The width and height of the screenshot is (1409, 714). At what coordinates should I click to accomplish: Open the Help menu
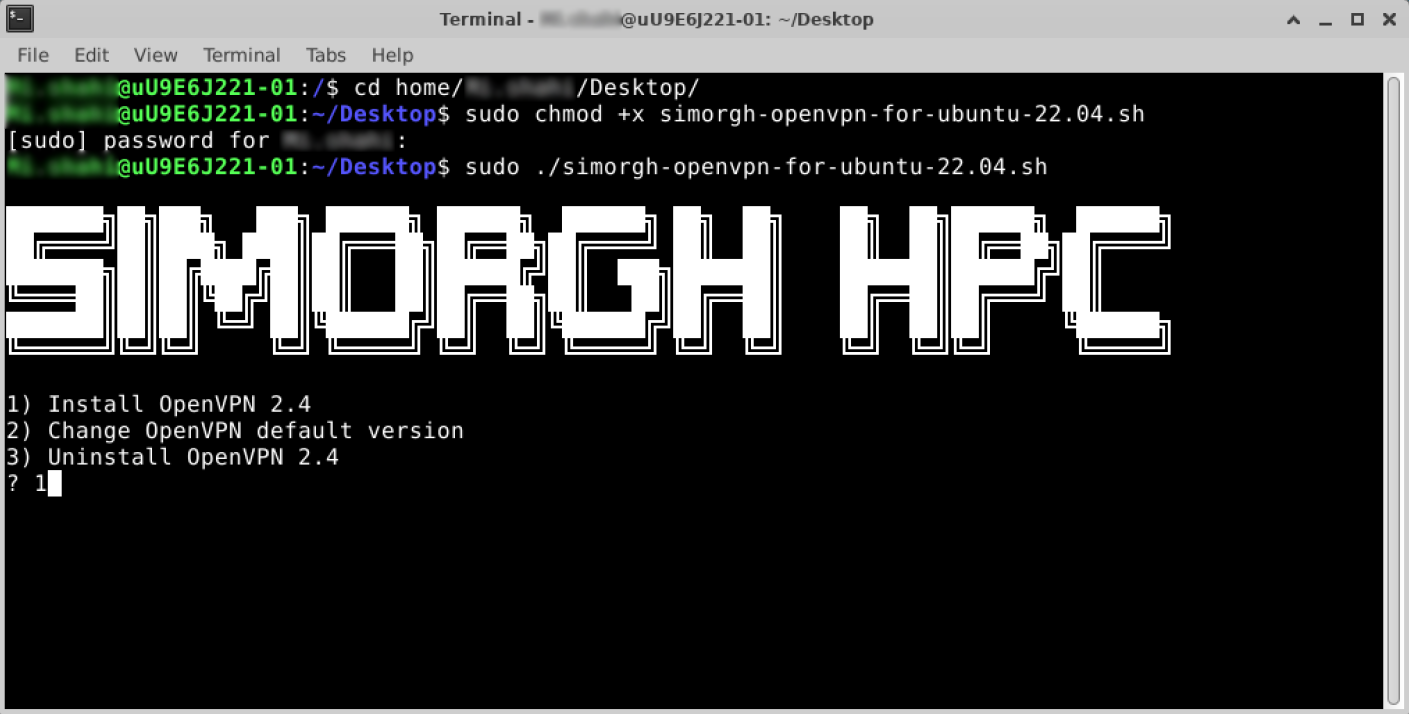392,55
